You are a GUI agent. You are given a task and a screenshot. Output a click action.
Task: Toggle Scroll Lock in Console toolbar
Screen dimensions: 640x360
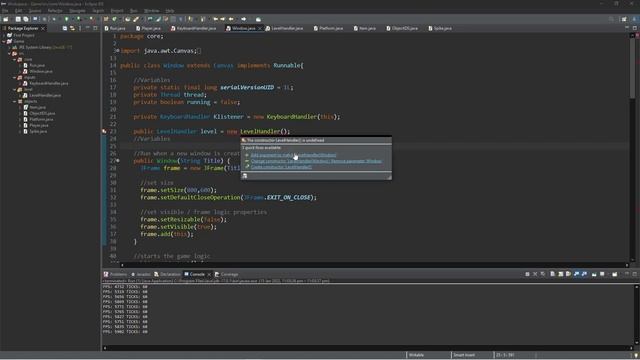(560, 274)
